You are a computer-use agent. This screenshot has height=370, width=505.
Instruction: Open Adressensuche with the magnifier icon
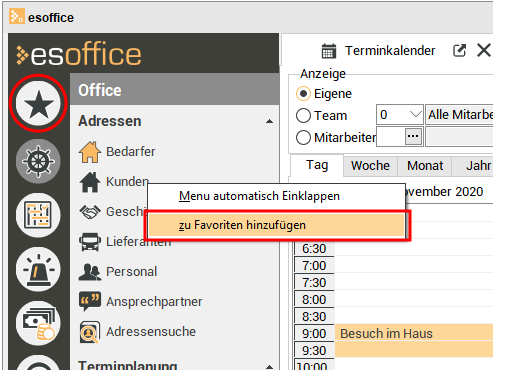point(137,332)
